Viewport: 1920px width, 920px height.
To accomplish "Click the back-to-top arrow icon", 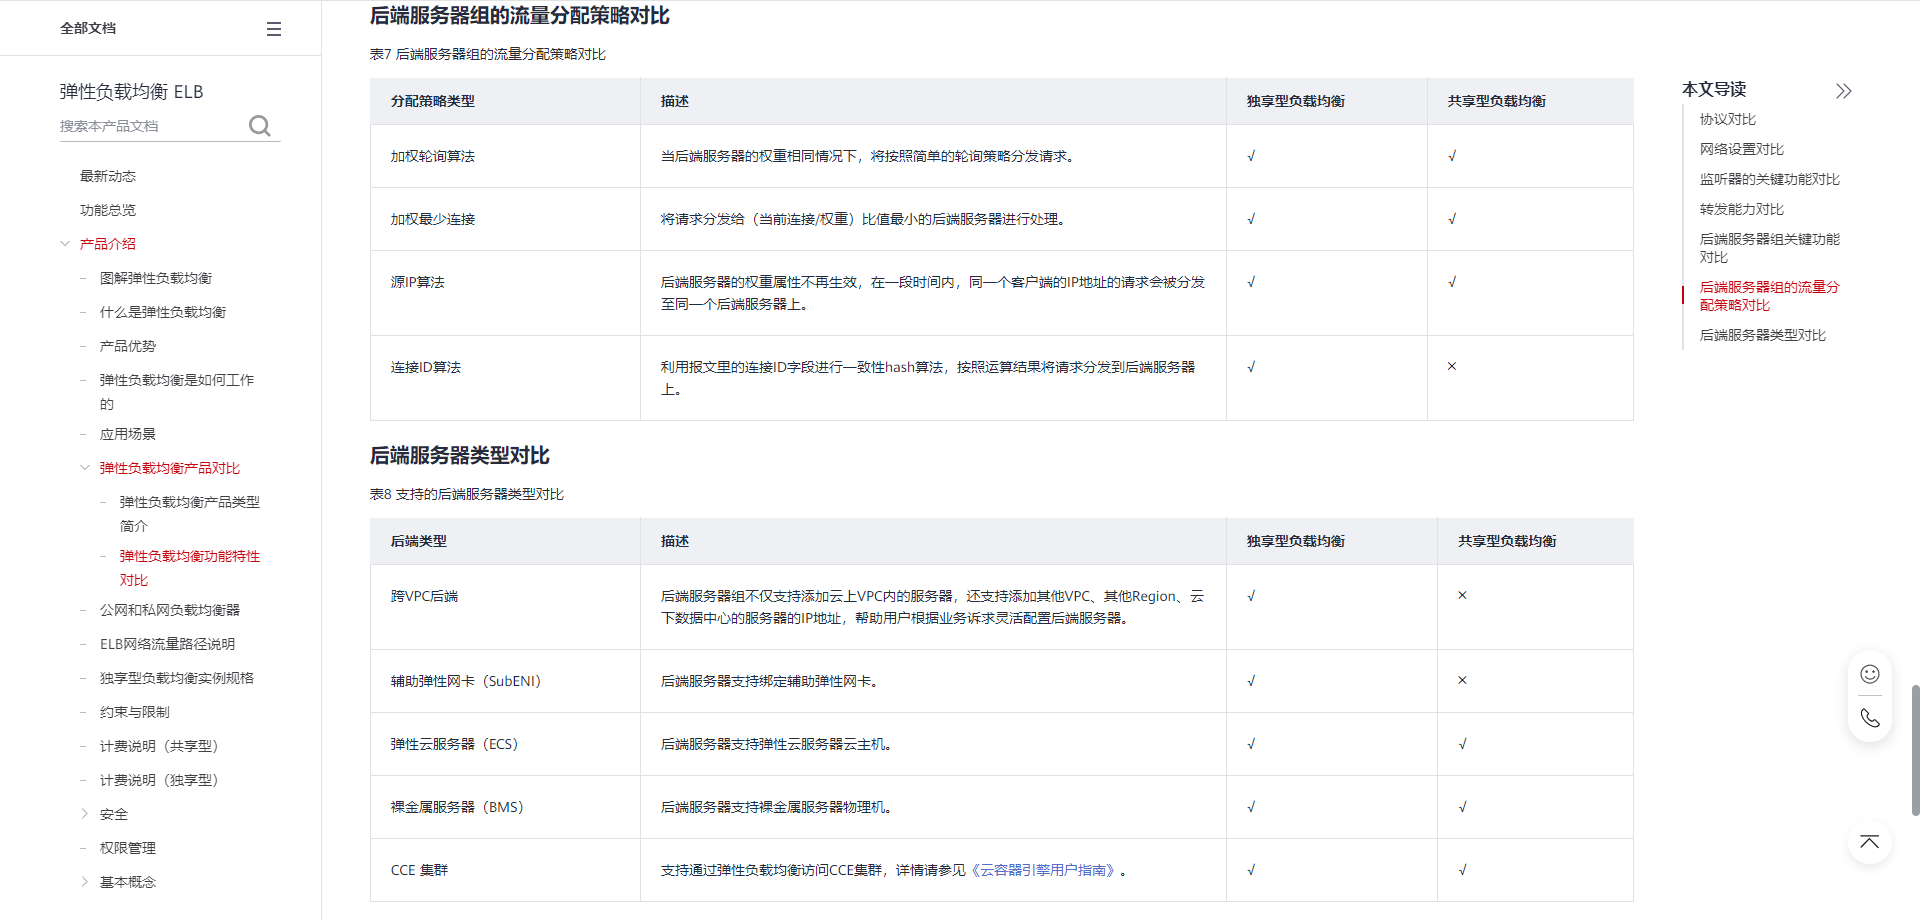I will [x=1869, y=842].
